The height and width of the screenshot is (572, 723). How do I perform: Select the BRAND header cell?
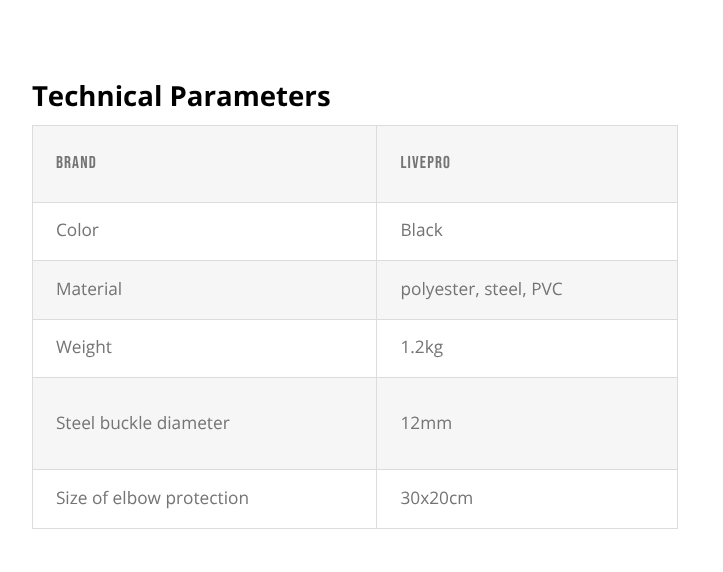point(76,163)
